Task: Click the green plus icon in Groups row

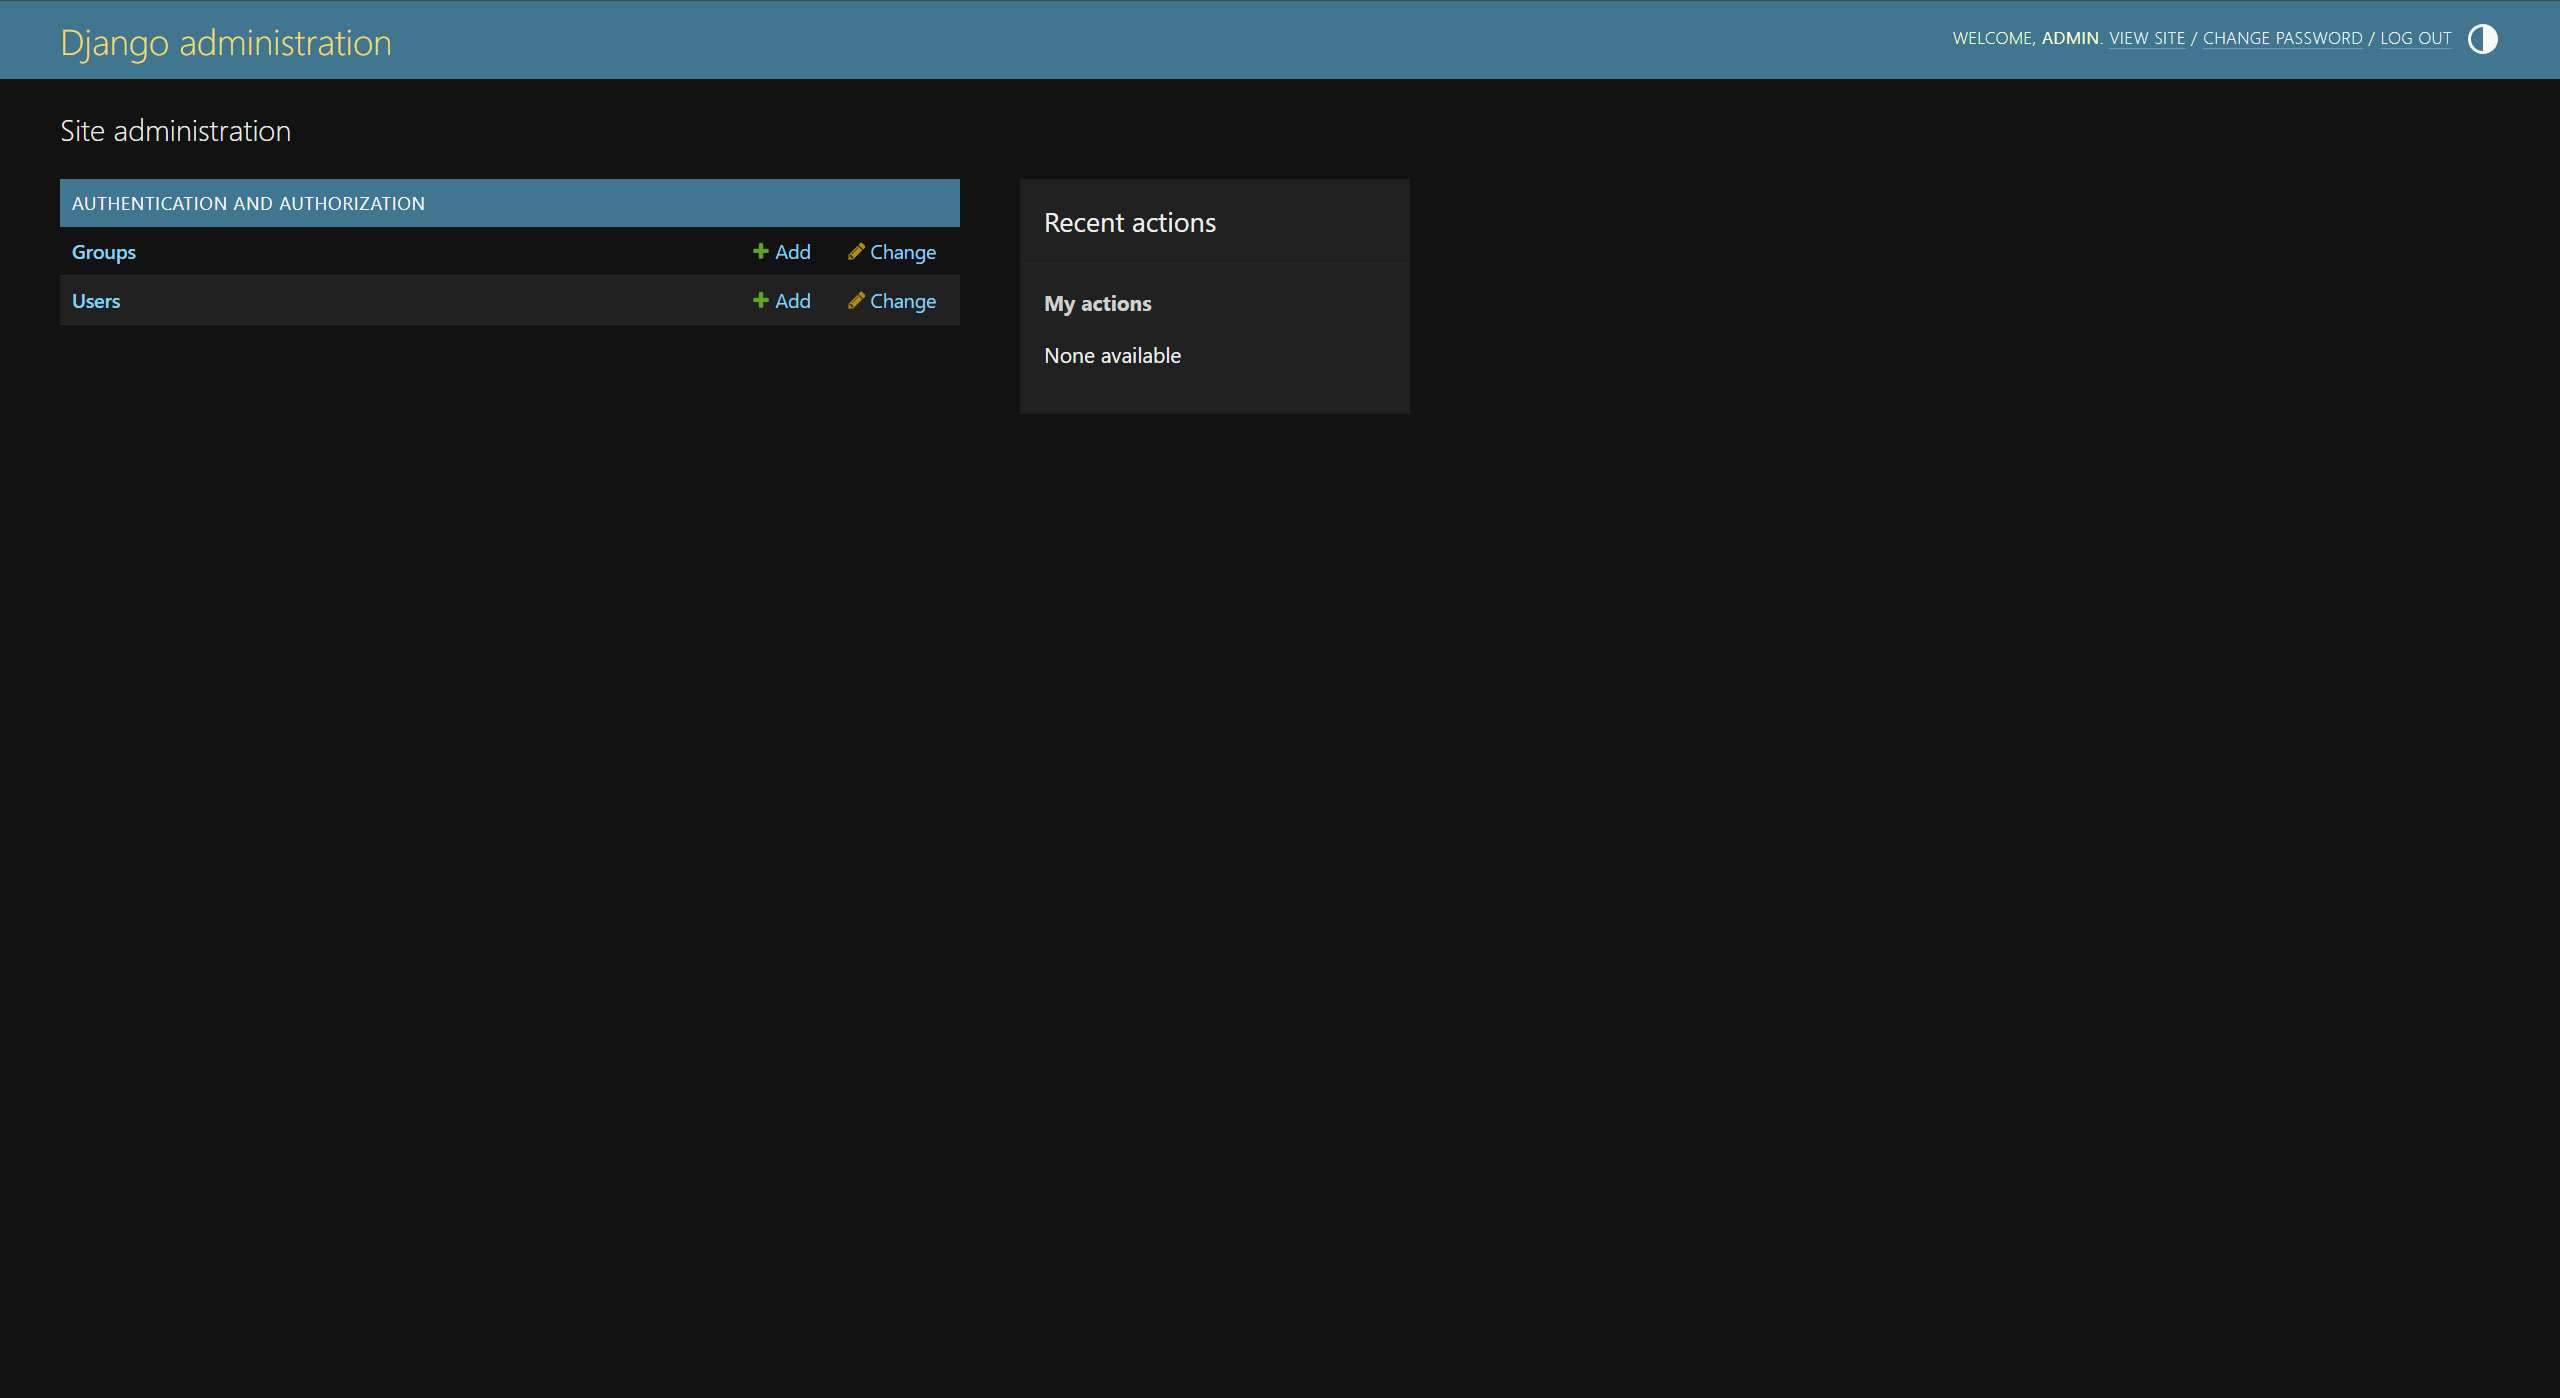Action: coord(761,251)
